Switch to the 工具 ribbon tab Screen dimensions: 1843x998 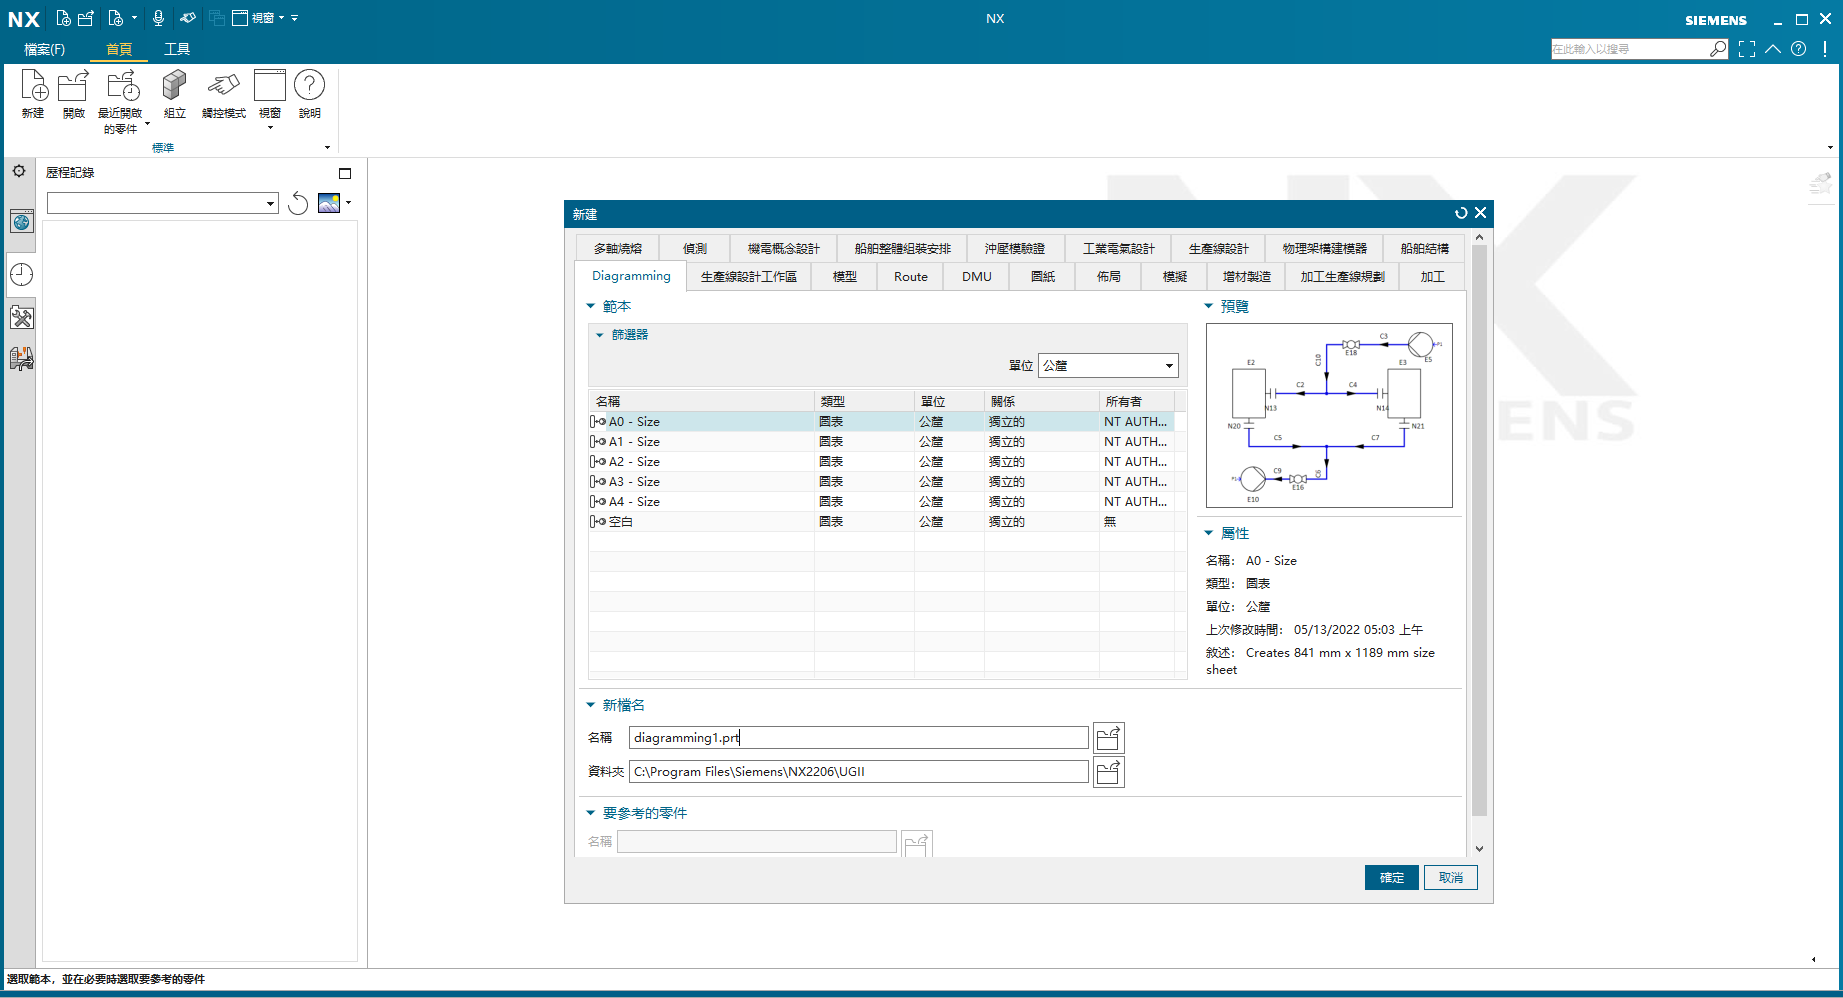click(x=177, y=49)
